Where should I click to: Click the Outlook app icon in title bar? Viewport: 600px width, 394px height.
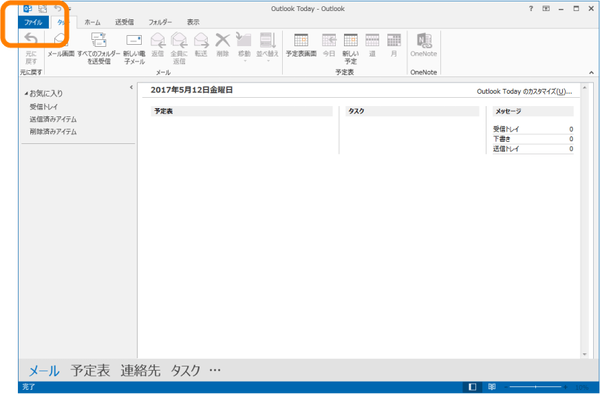[27, 8]
